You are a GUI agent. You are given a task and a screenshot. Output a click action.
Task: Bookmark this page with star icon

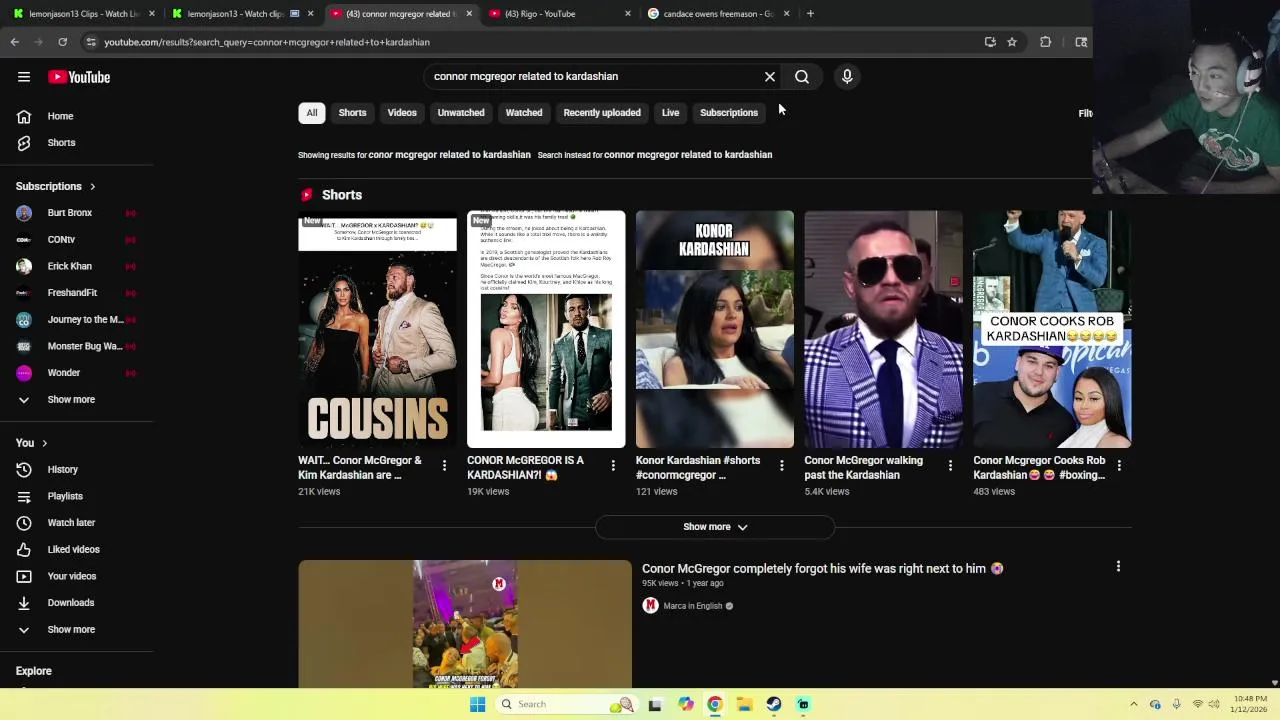(1012, 42)
